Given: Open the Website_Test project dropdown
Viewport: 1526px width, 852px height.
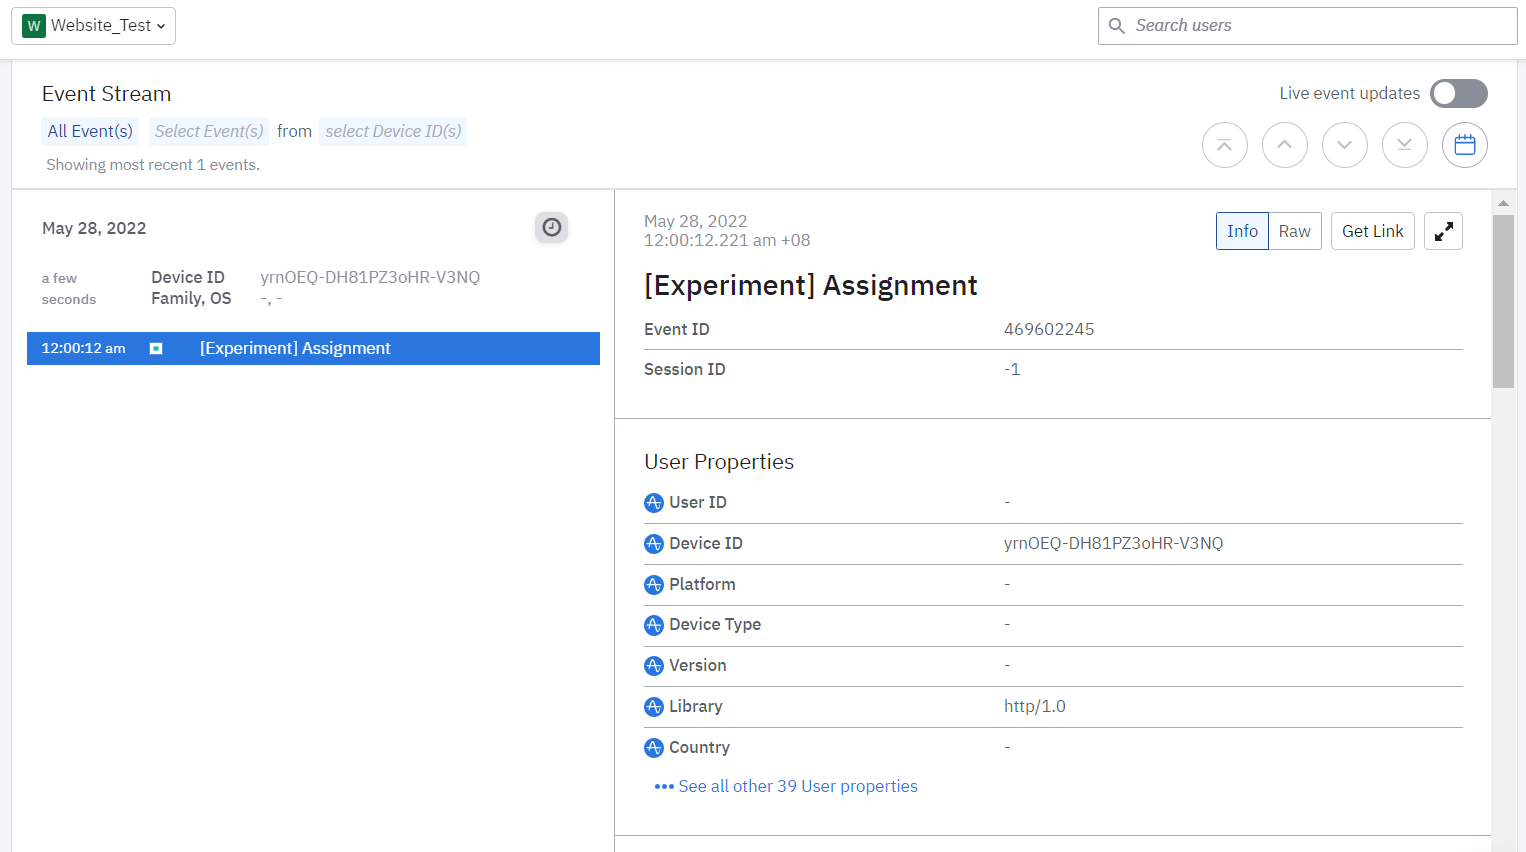Looking at the screenshot, I should (x=94, y=26).
